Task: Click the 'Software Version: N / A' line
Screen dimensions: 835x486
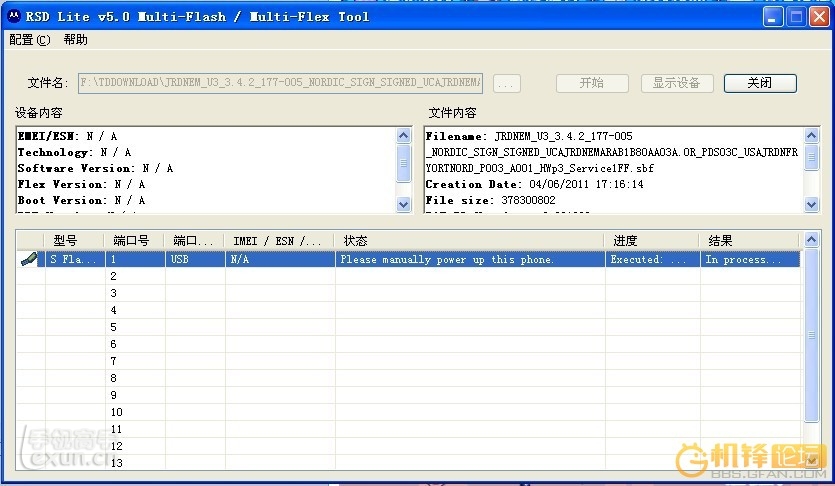Action: 95,168
